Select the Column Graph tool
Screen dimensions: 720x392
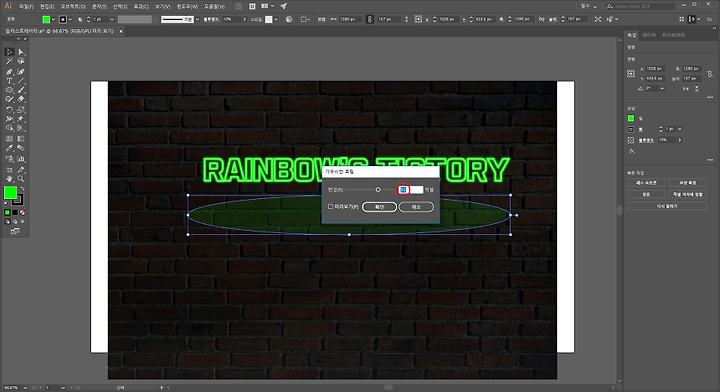coord(21,159)
